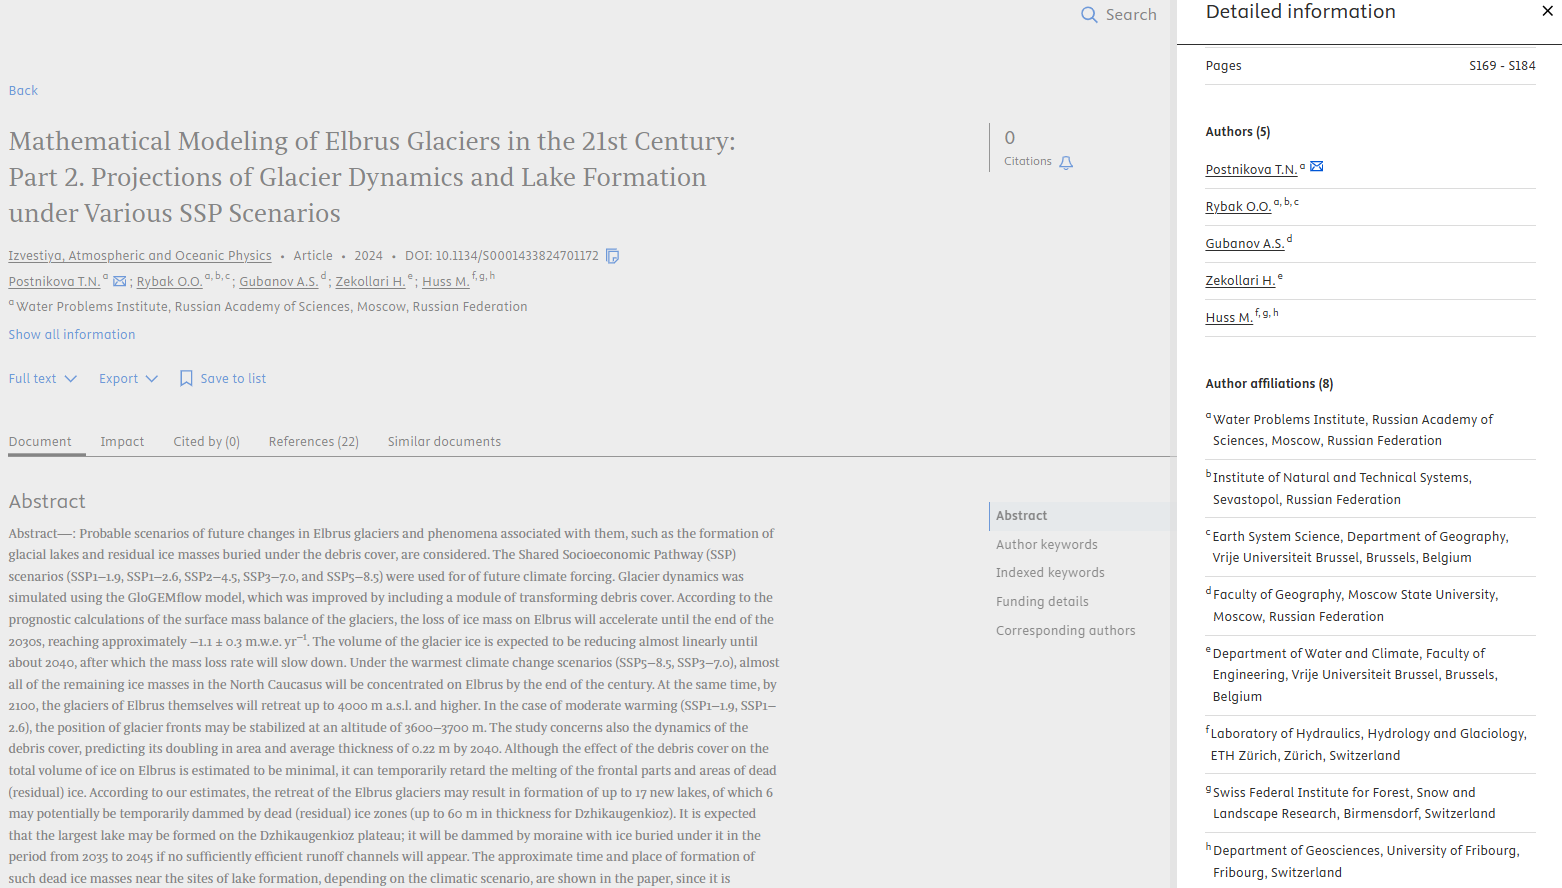Jump to Author keywords section

click(x=1046, y=545)
